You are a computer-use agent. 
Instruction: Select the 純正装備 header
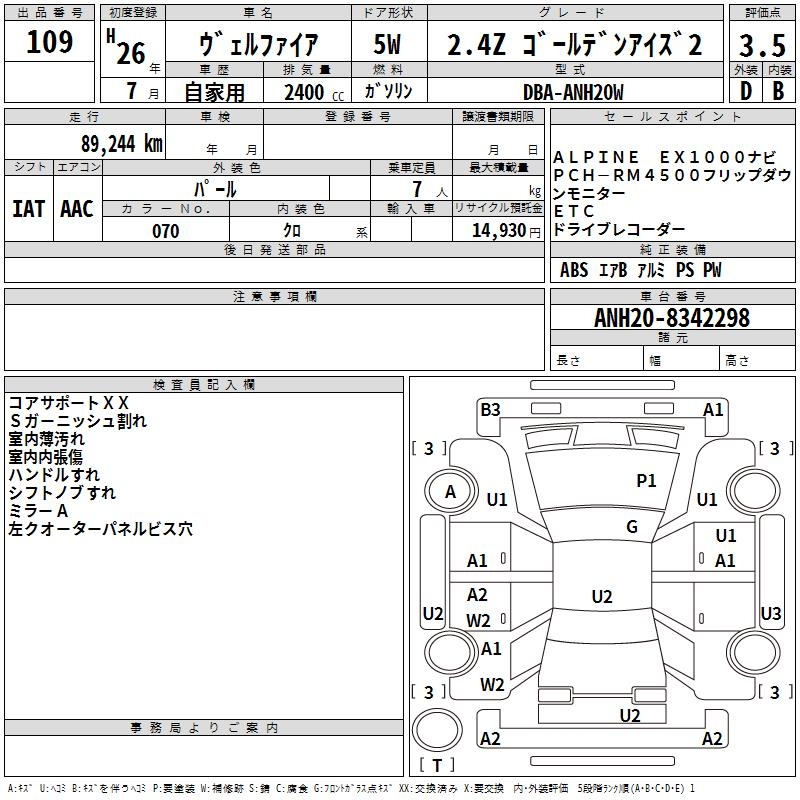(672, 249)
